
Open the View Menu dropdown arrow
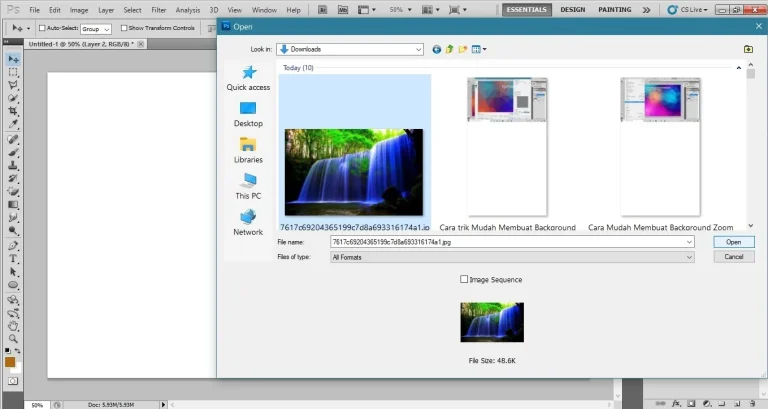pos(485,49)
